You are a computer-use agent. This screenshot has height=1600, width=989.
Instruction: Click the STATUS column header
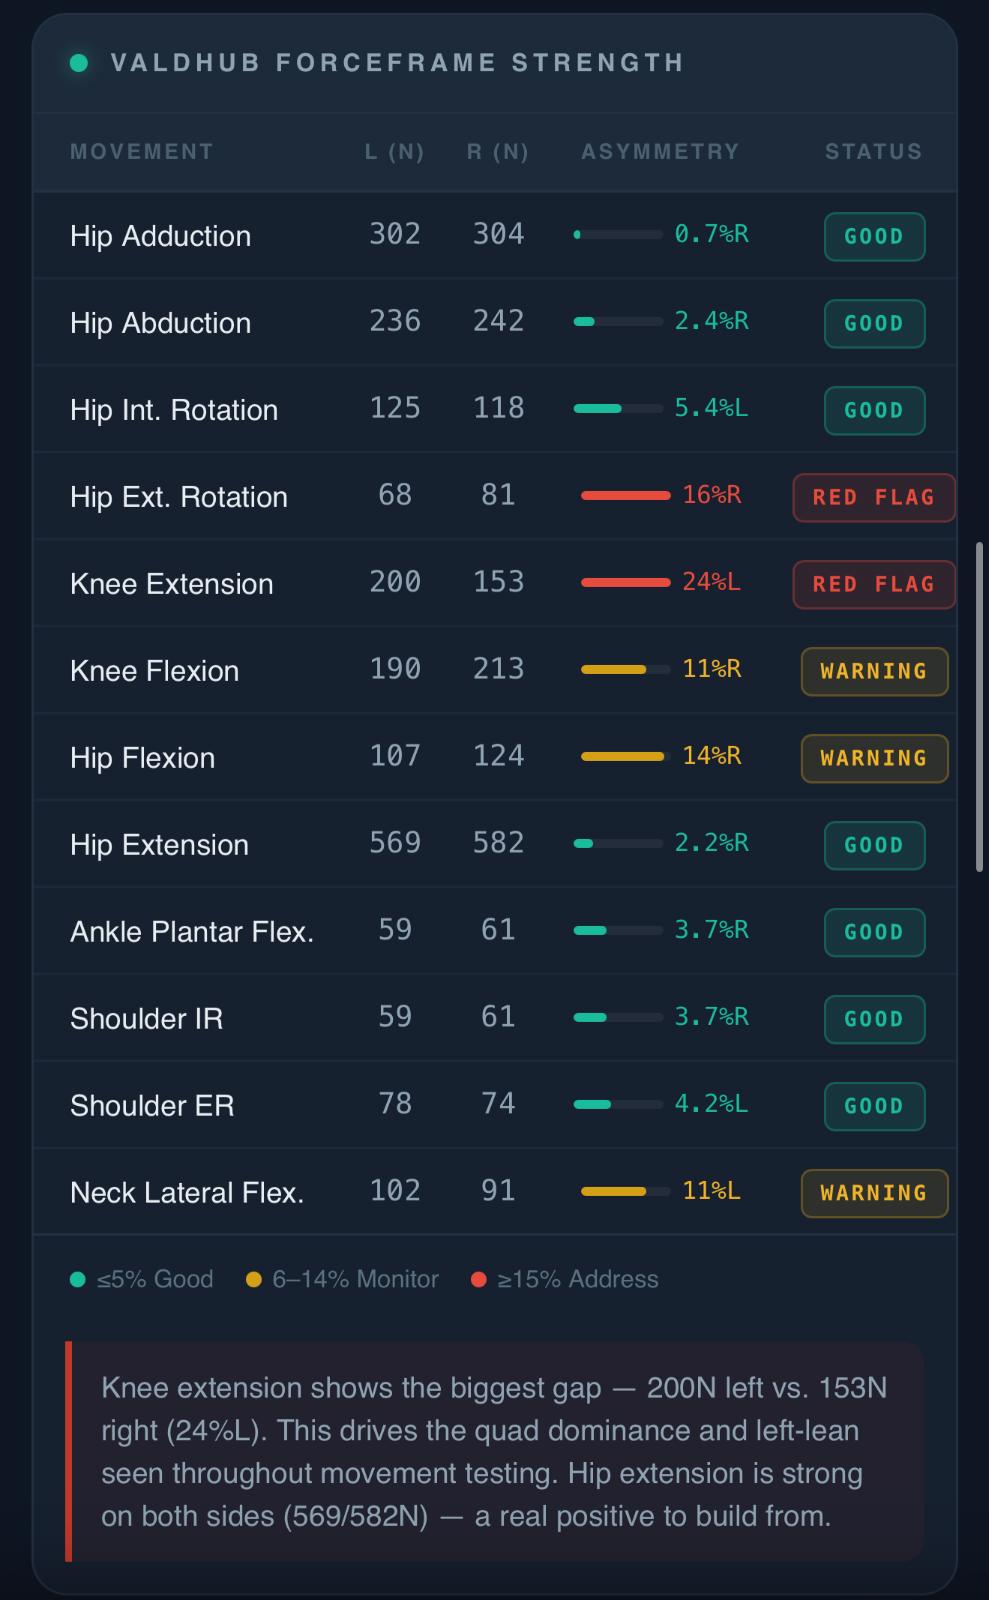pos(874,152)
